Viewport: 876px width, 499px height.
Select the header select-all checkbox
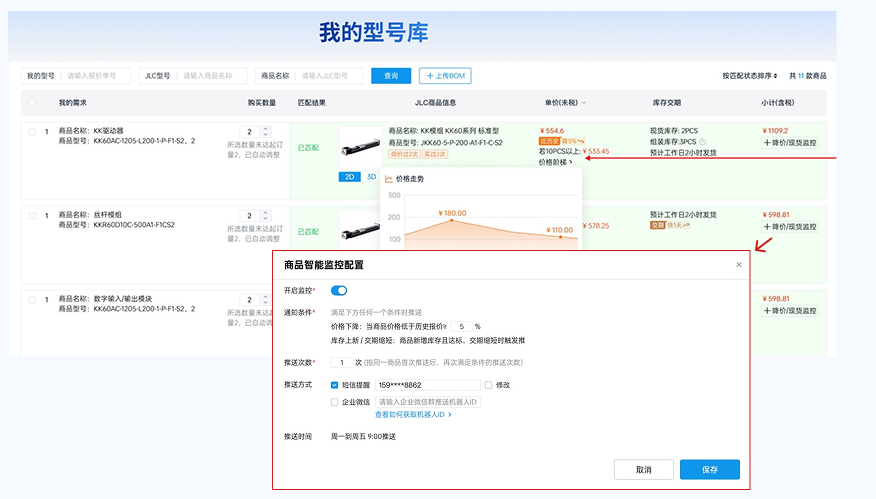[x=32, y=102]
